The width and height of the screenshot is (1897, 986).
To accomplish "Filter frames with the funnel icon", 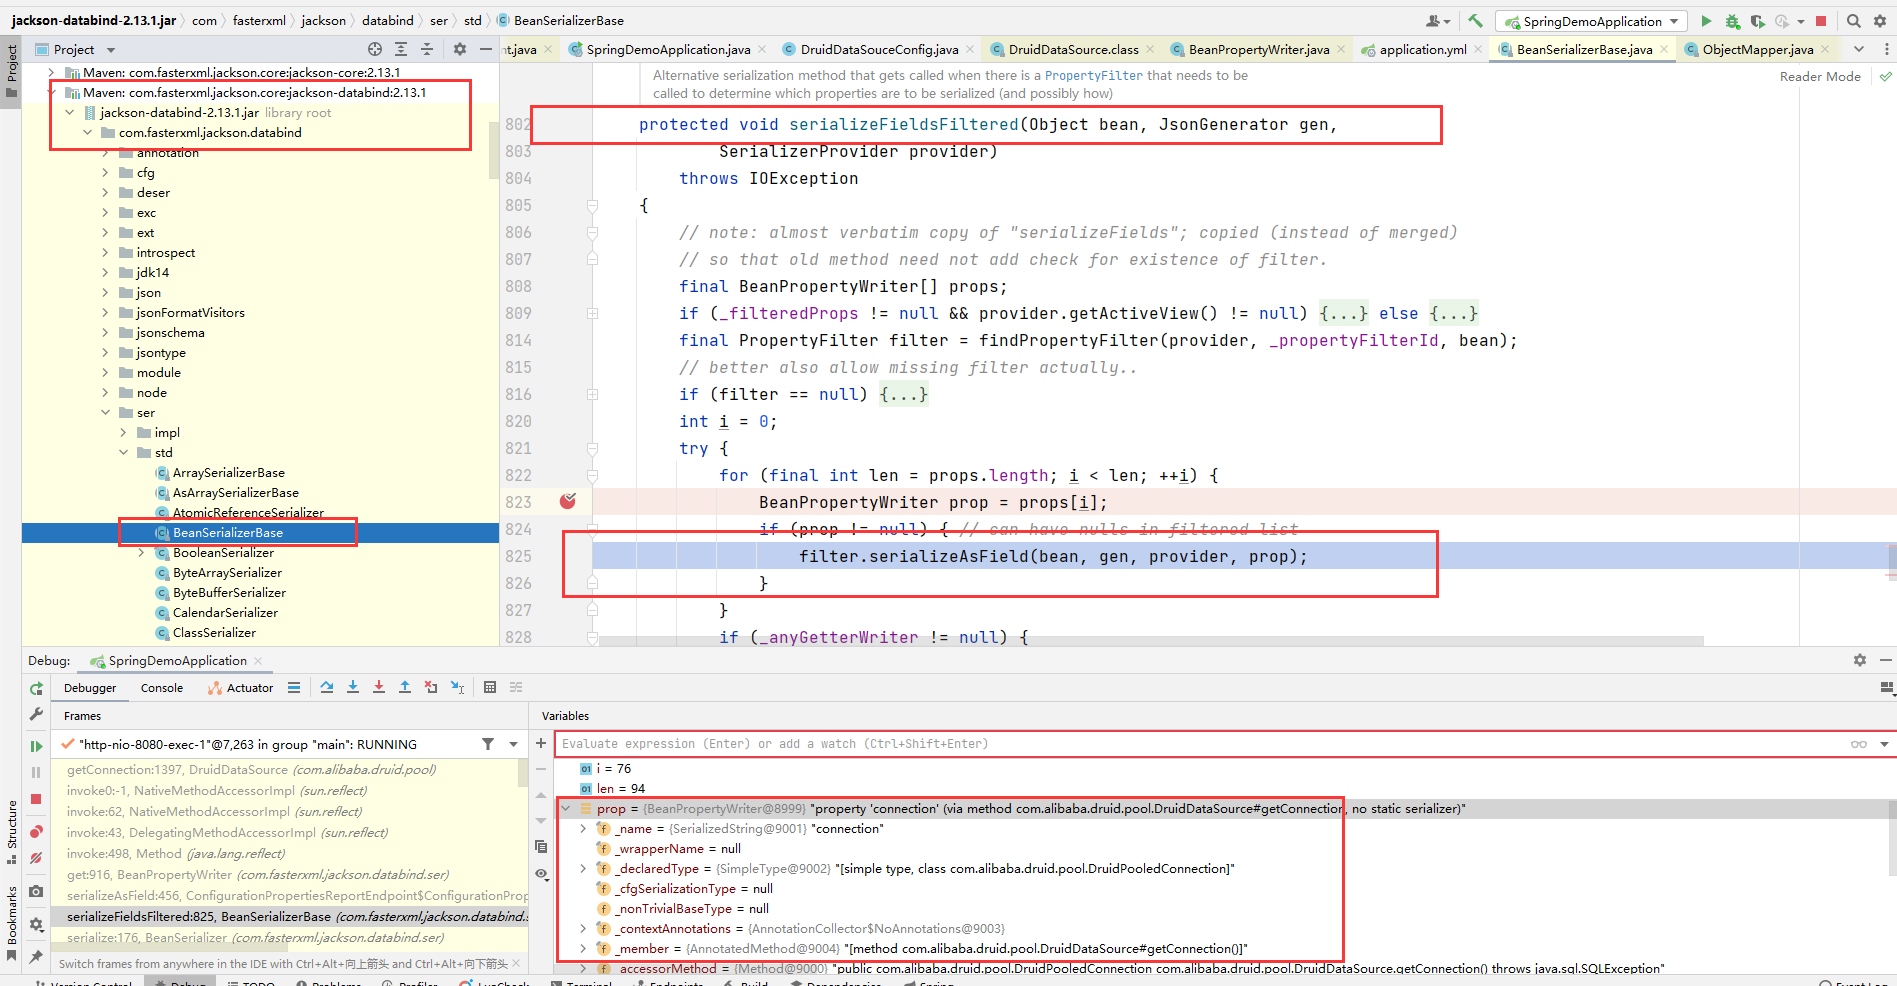I will [x=488, y=744].
